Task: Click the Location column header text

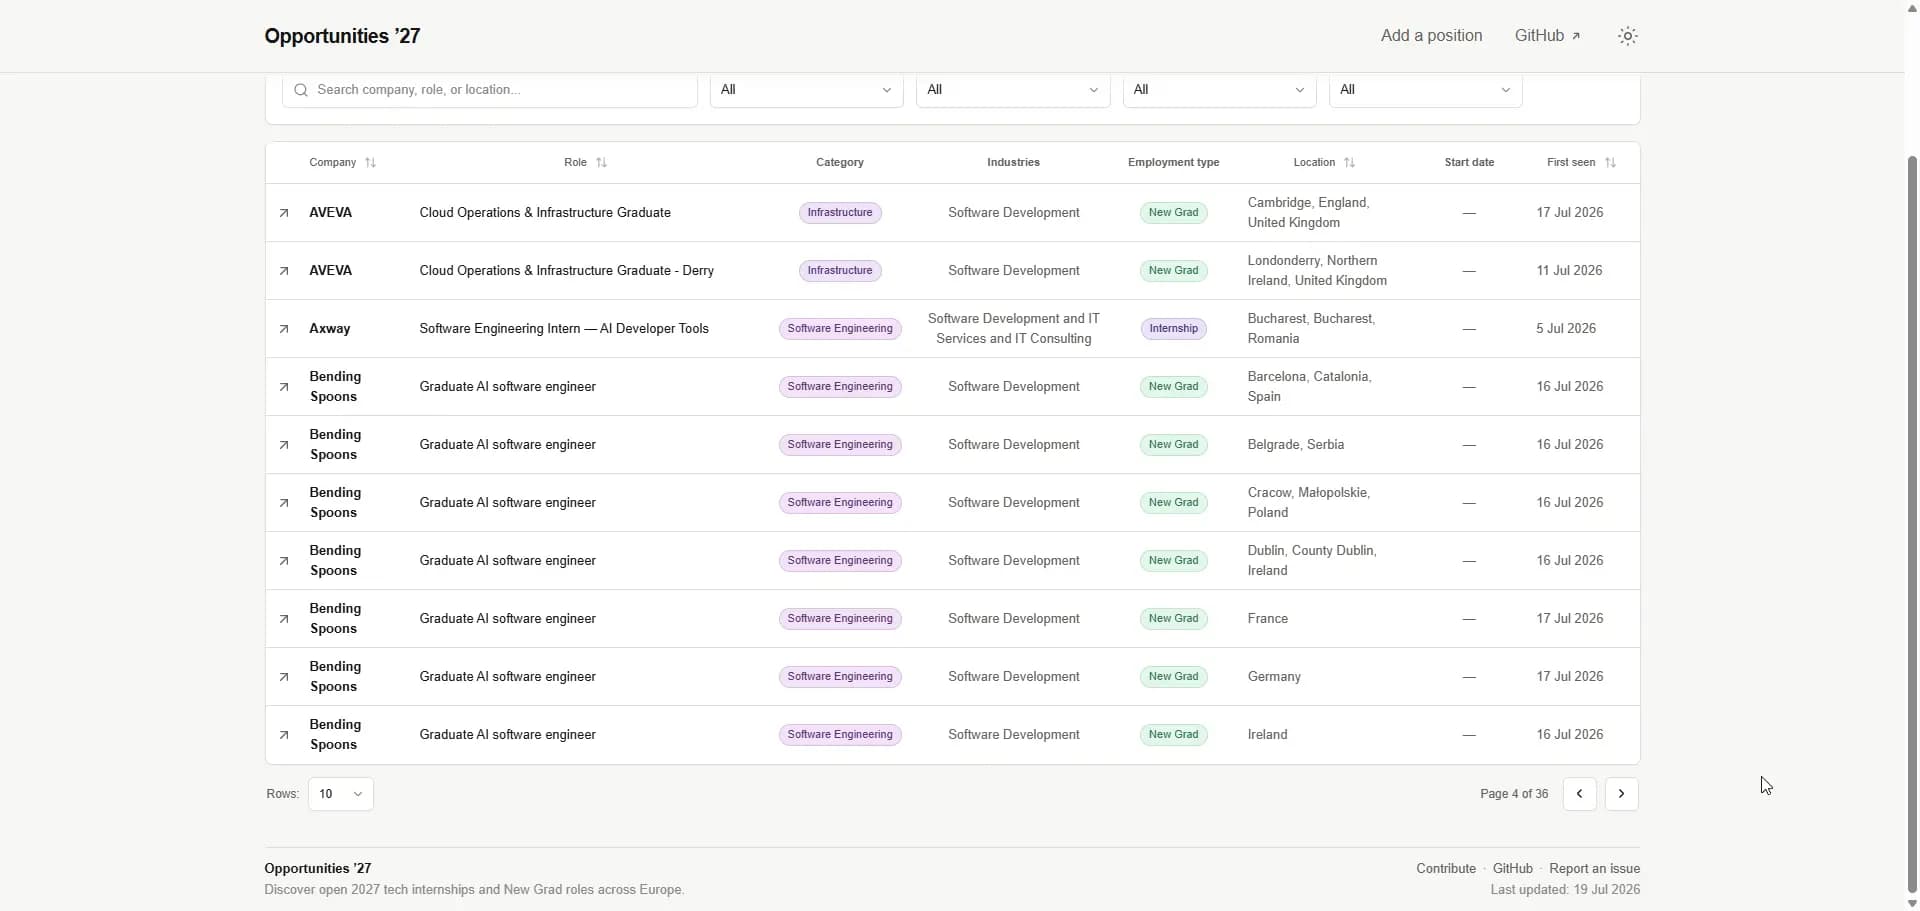Action: pos(1314,163)
